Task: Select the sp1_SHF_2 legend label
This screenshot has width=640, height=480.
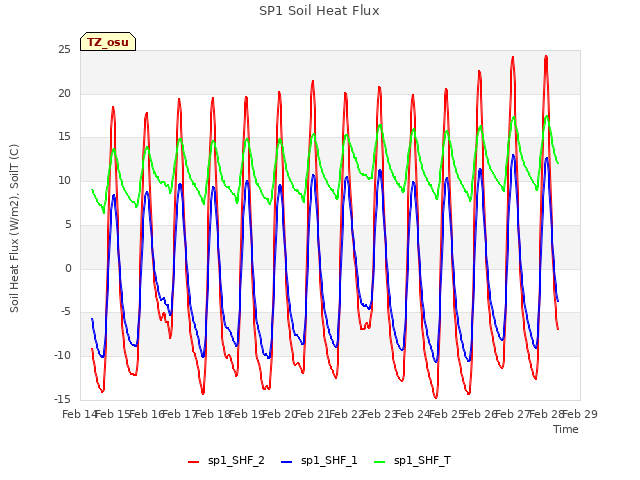Action: pyautogui.click(x=236, y=460)
